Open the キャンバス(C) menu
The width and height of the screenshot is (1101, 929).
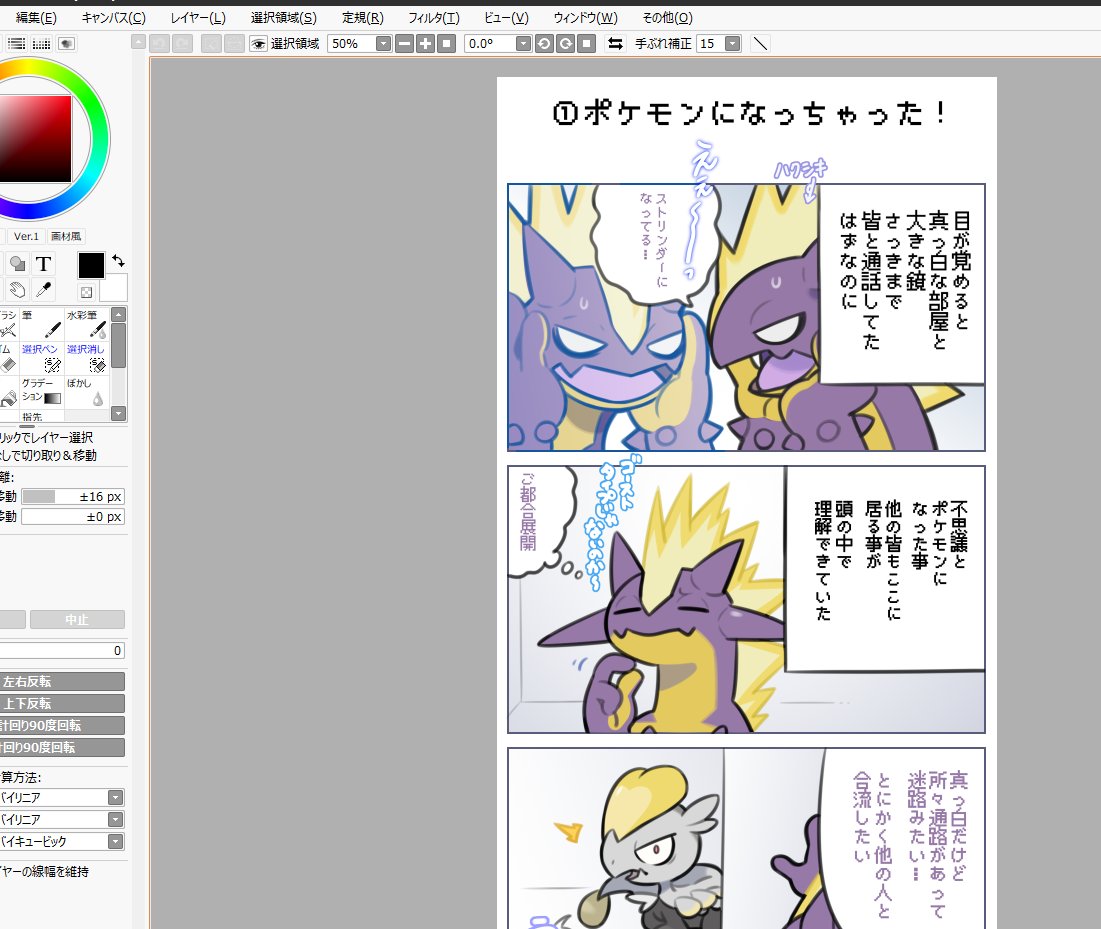[x=114, y=18]
